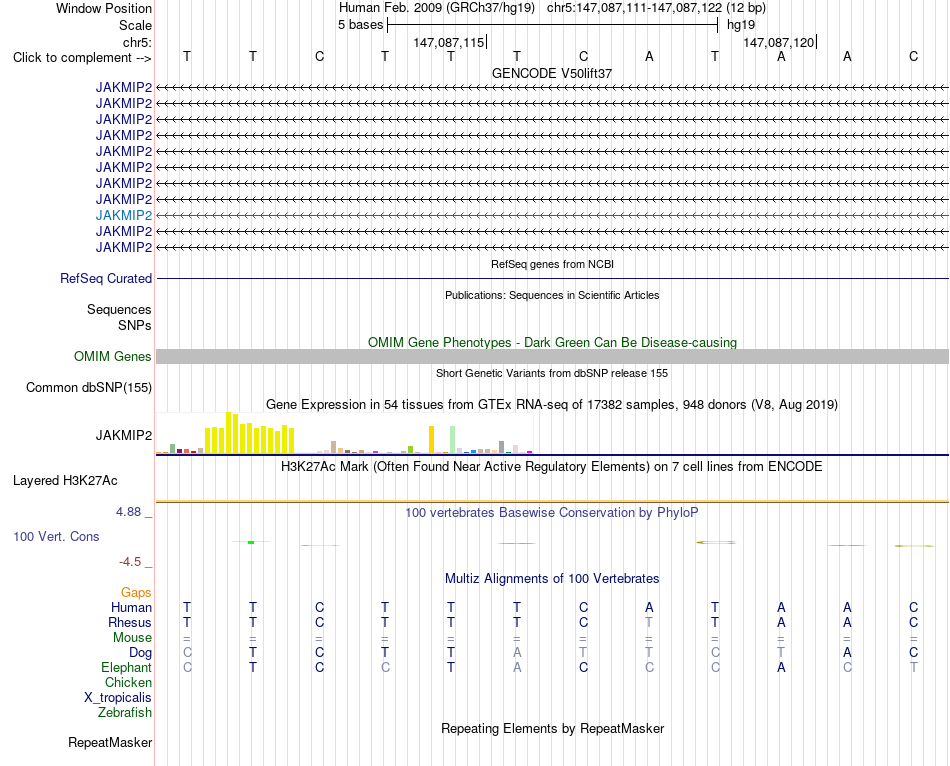Open 'Short Genetic Variants from dbSNP release 155'

[552, 373]
